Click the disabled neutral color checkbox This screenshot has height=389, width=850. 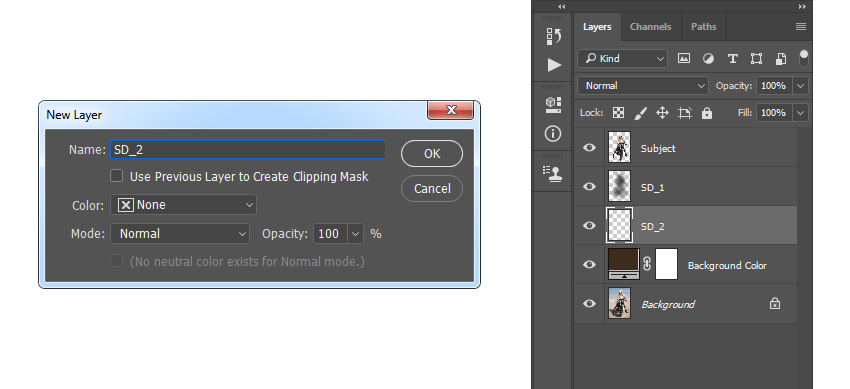pyautogui.click(x=117, y=261)
